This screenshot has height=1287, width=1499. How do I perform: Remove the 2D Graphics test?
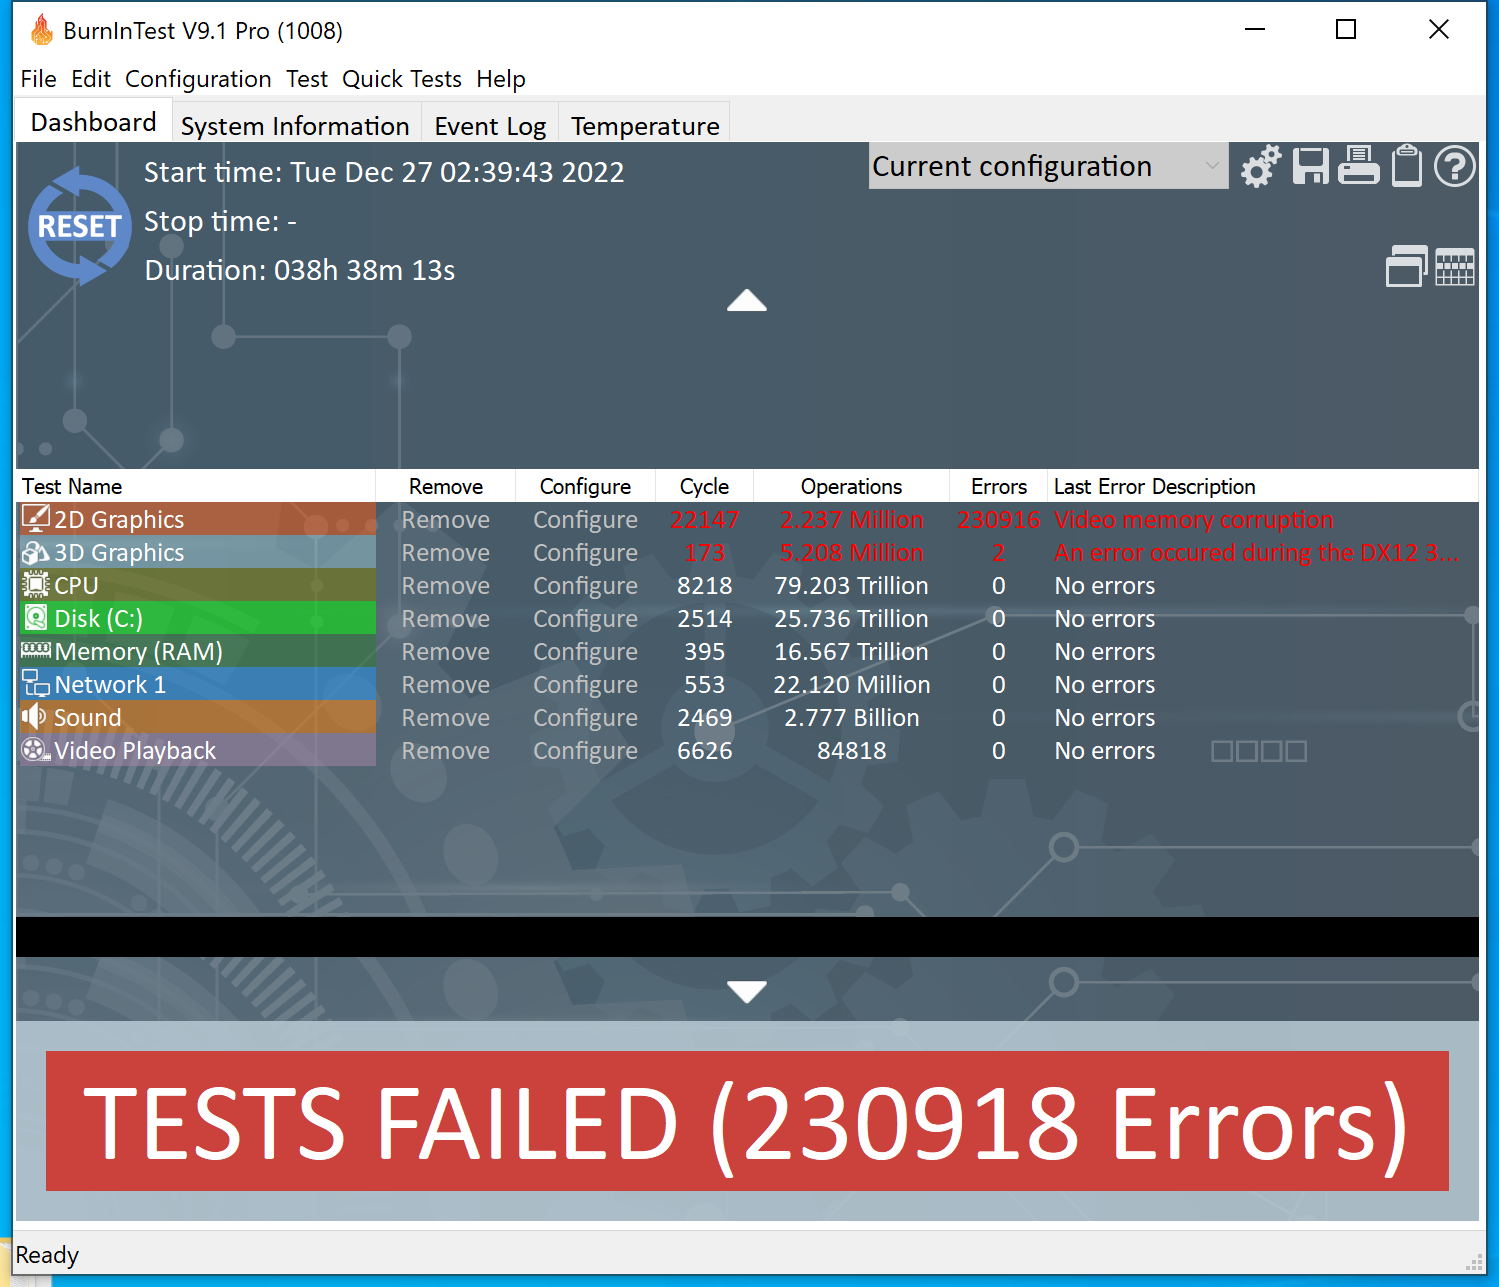click(x=446, y=520)
